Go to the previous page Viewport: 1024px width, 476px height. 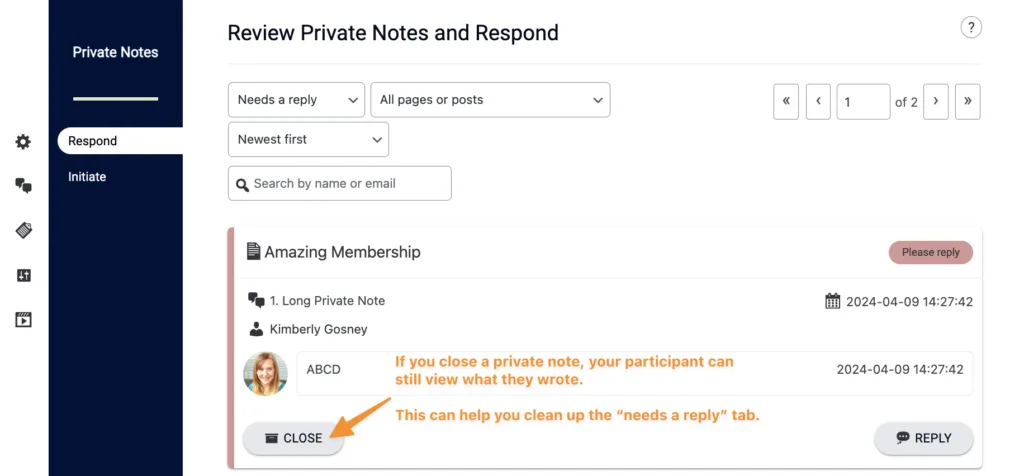[x=818, y=102]
